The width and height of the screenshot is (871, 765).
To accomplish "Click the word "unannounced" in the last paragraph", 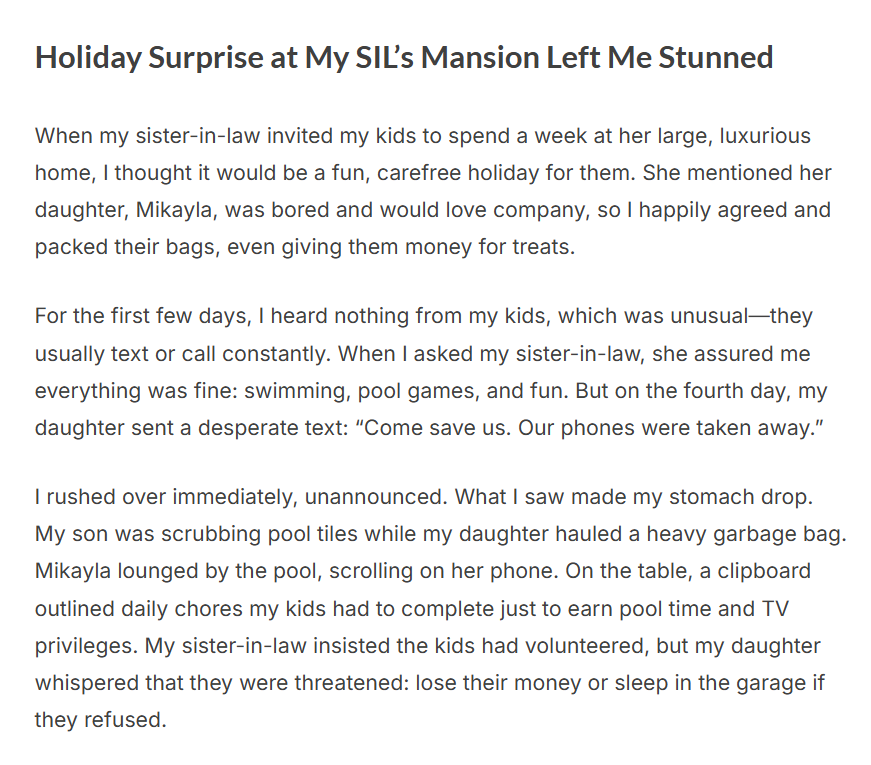I will click(372, 497).
